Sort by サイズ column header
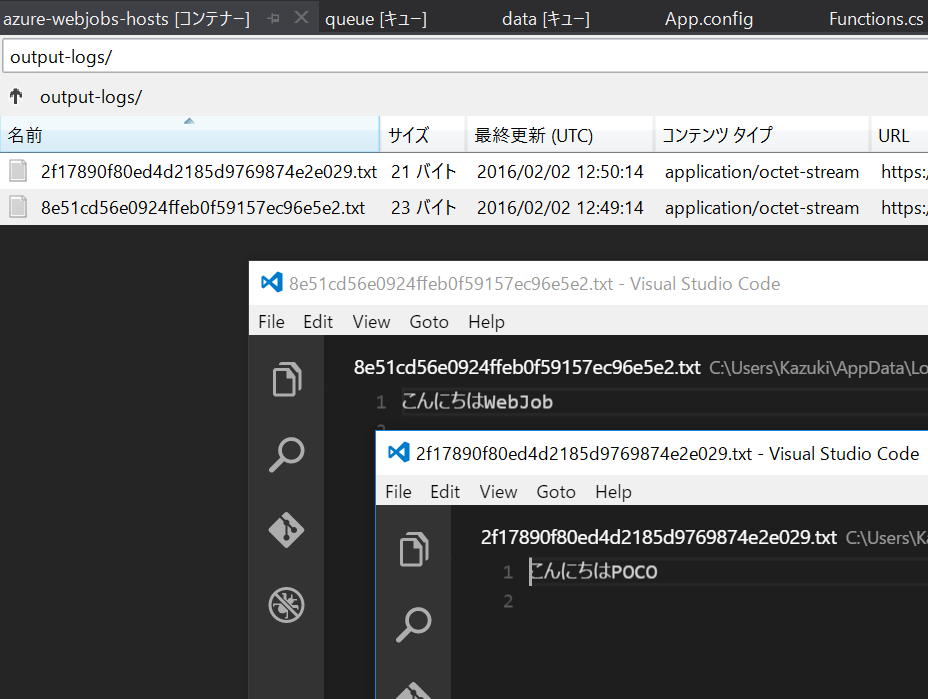Screen dimensions: 928x699 pyautogui.click(x=423, y=134)
